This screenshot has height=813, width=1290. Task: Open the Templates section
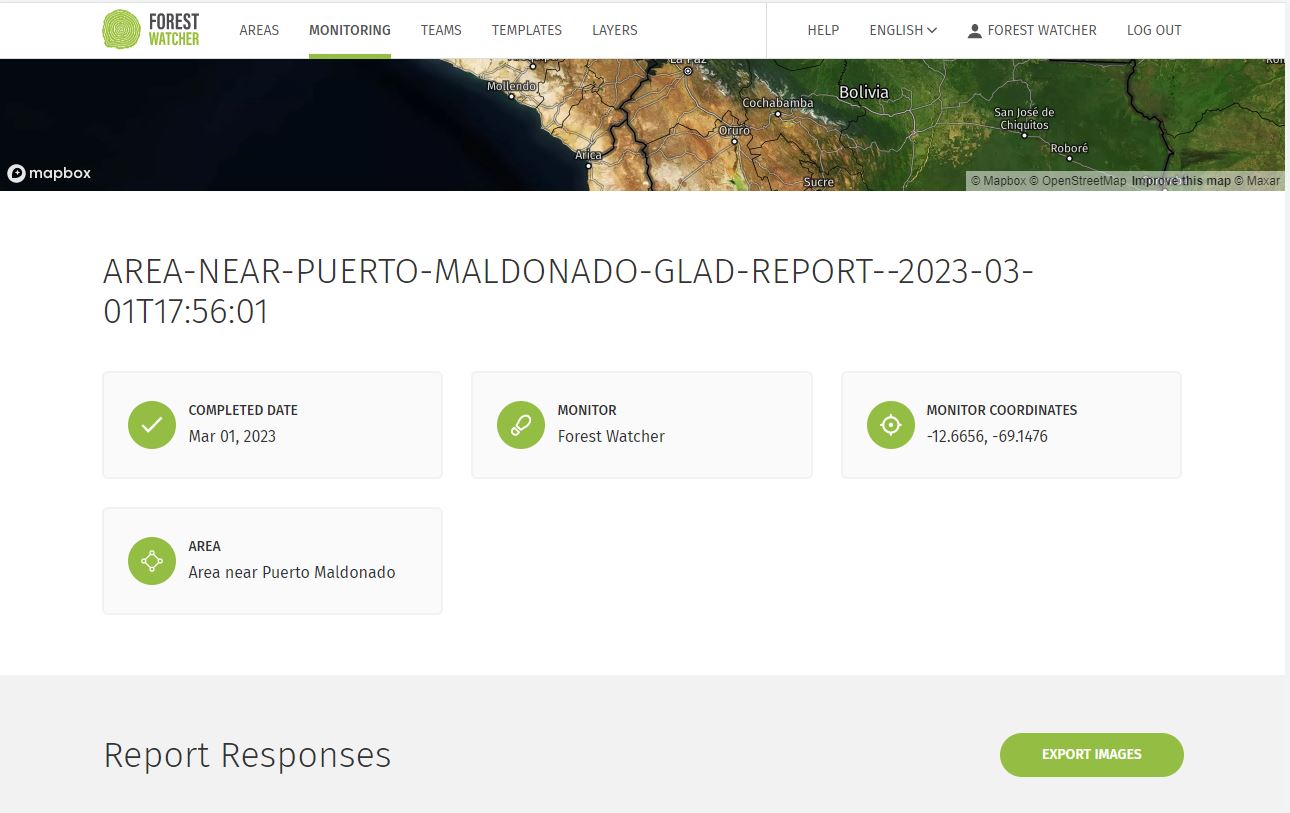tap(526, 30)
